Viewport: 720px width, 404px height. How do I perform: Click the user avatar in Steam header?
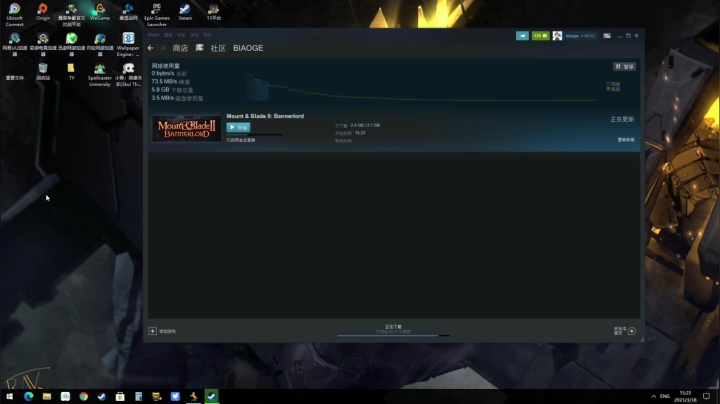pos(557,36)
